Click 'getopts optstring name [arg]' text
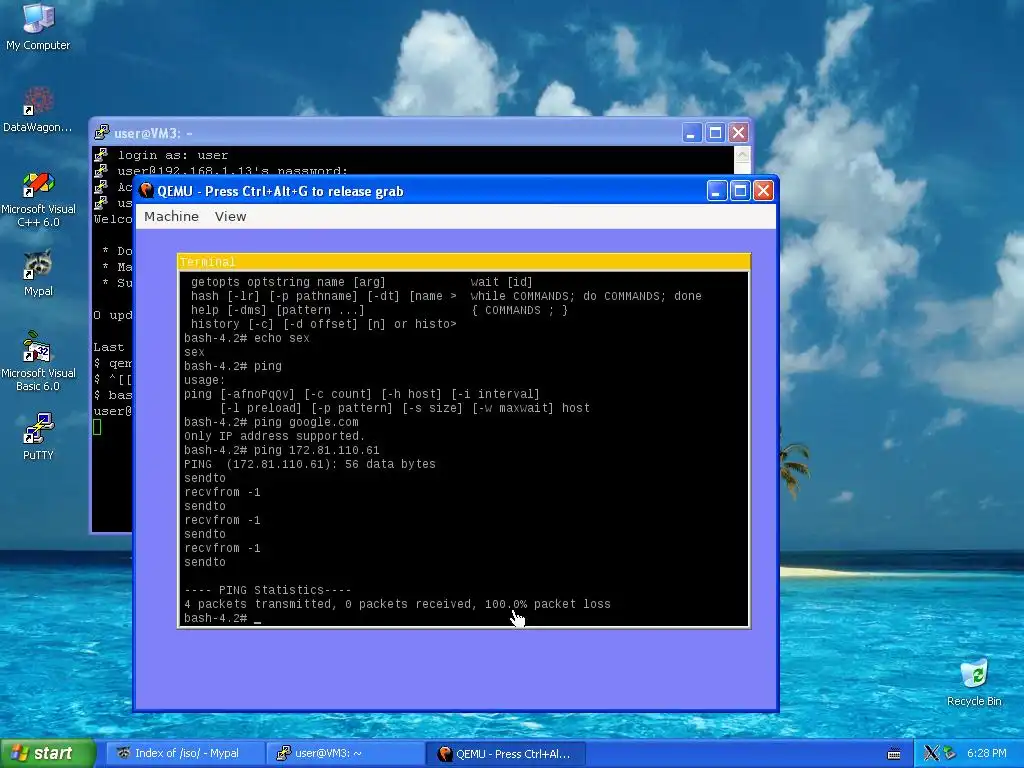 (288, 282)
